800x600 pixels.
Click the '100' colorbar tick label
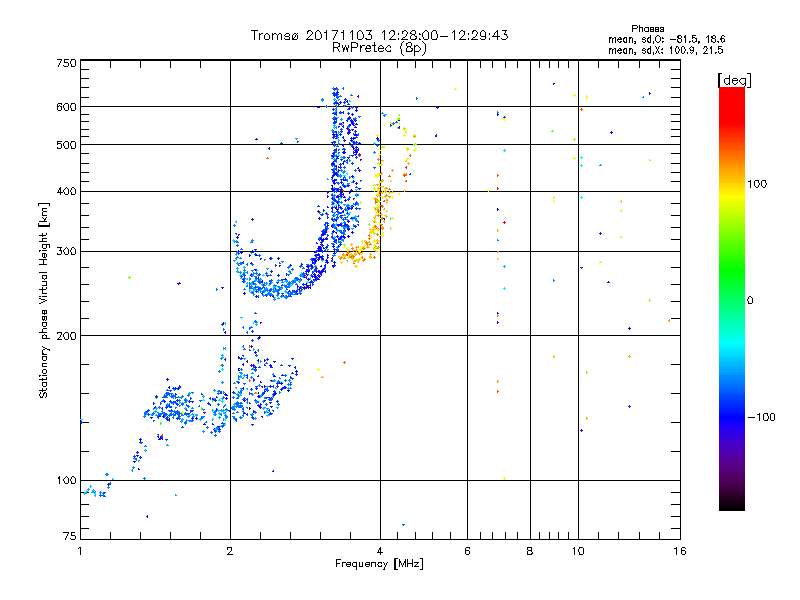[x=757, y=184]
